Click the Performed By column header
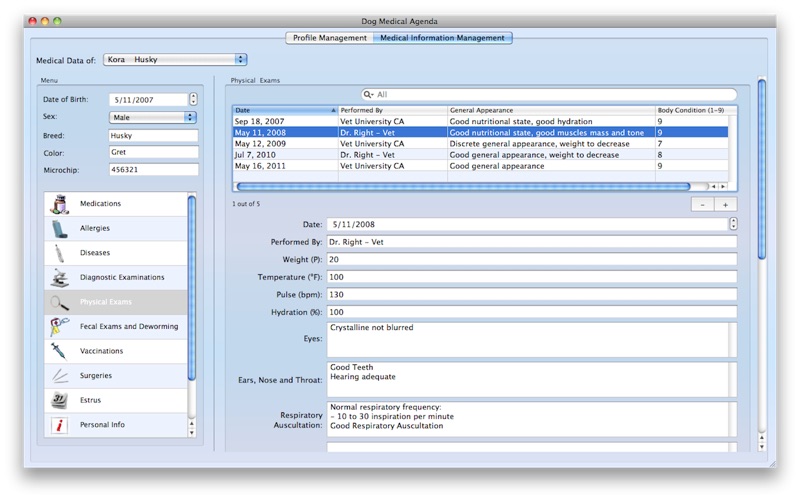 point(393,110)
